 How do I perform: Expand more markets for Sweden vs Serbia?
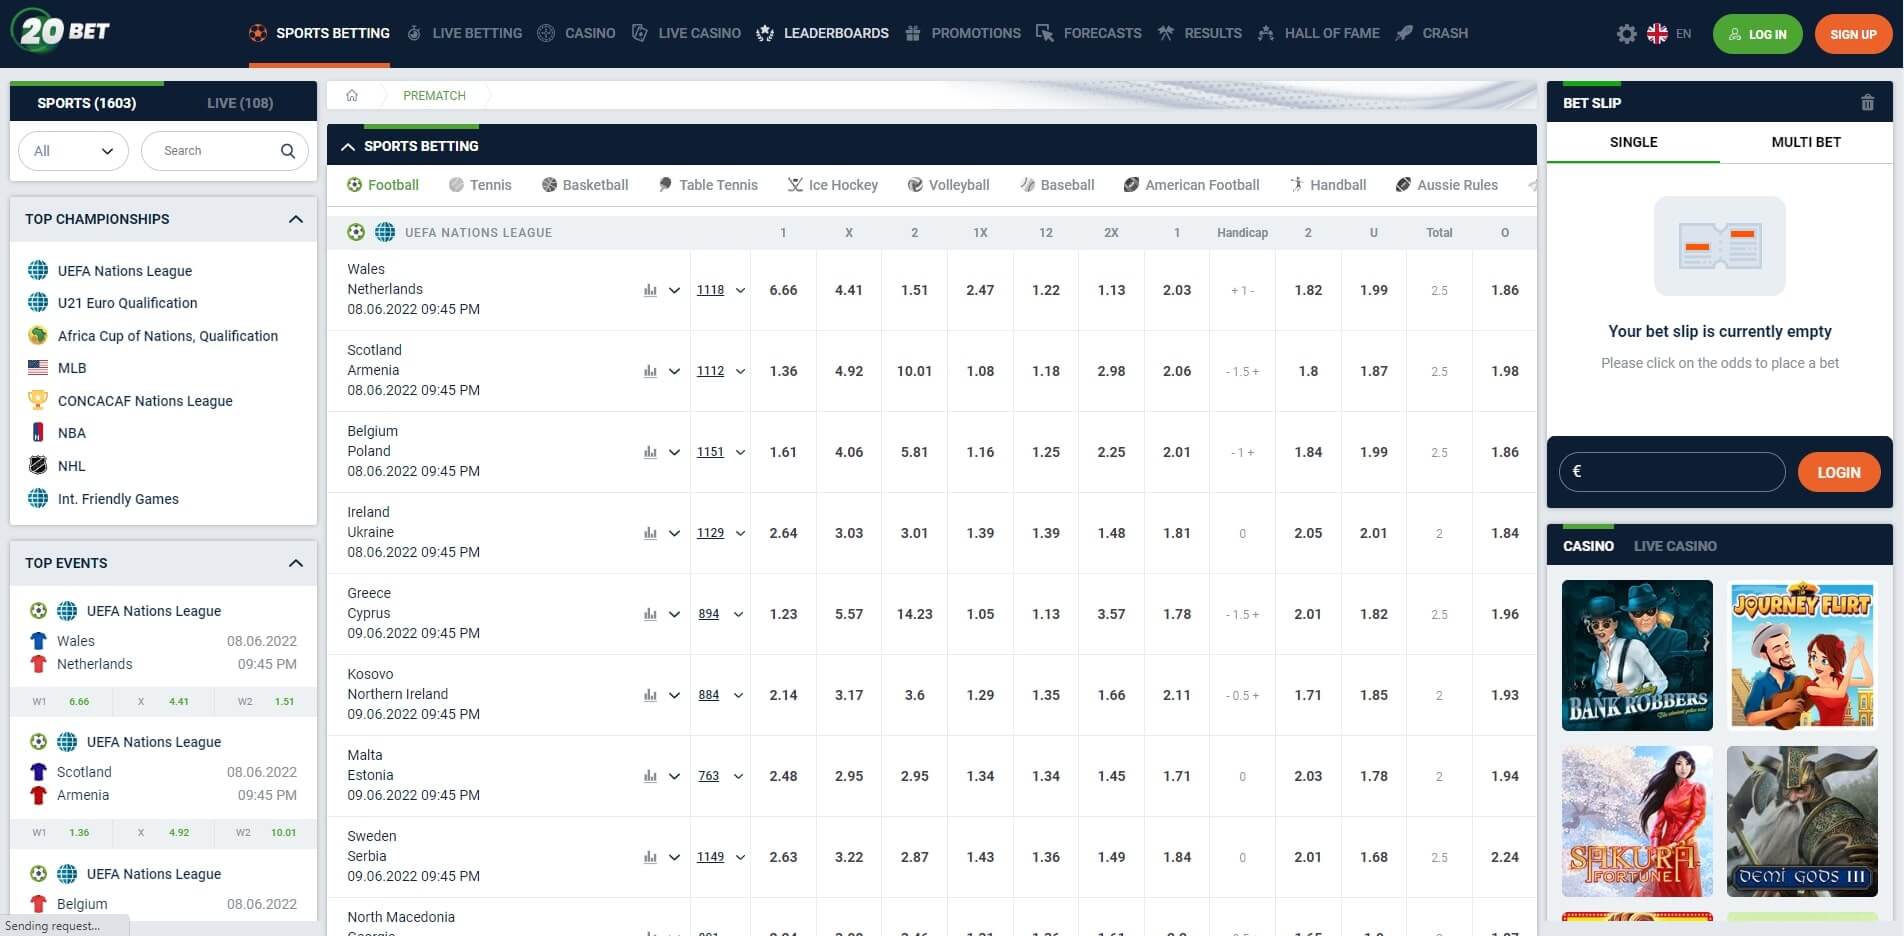click(x=739, y=857)
